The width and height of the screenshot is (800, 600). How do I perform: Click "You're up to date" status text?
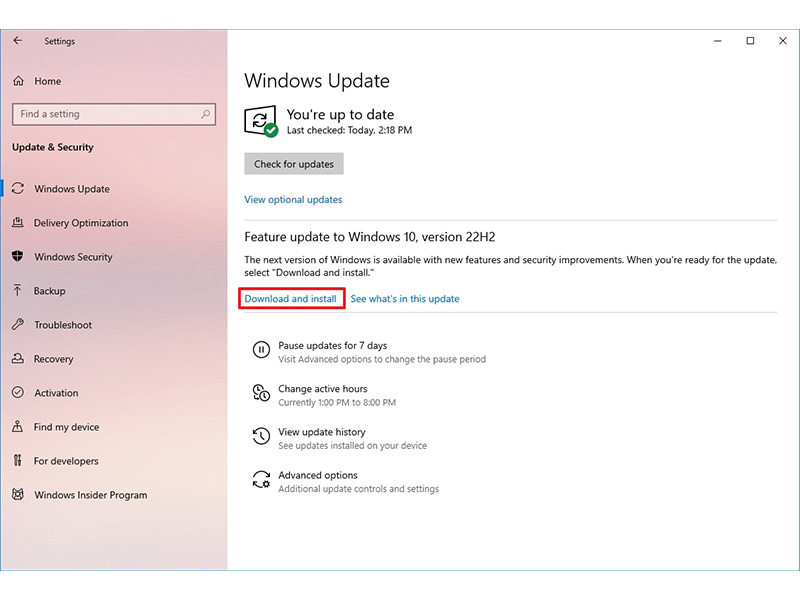[x=340, y=114]
